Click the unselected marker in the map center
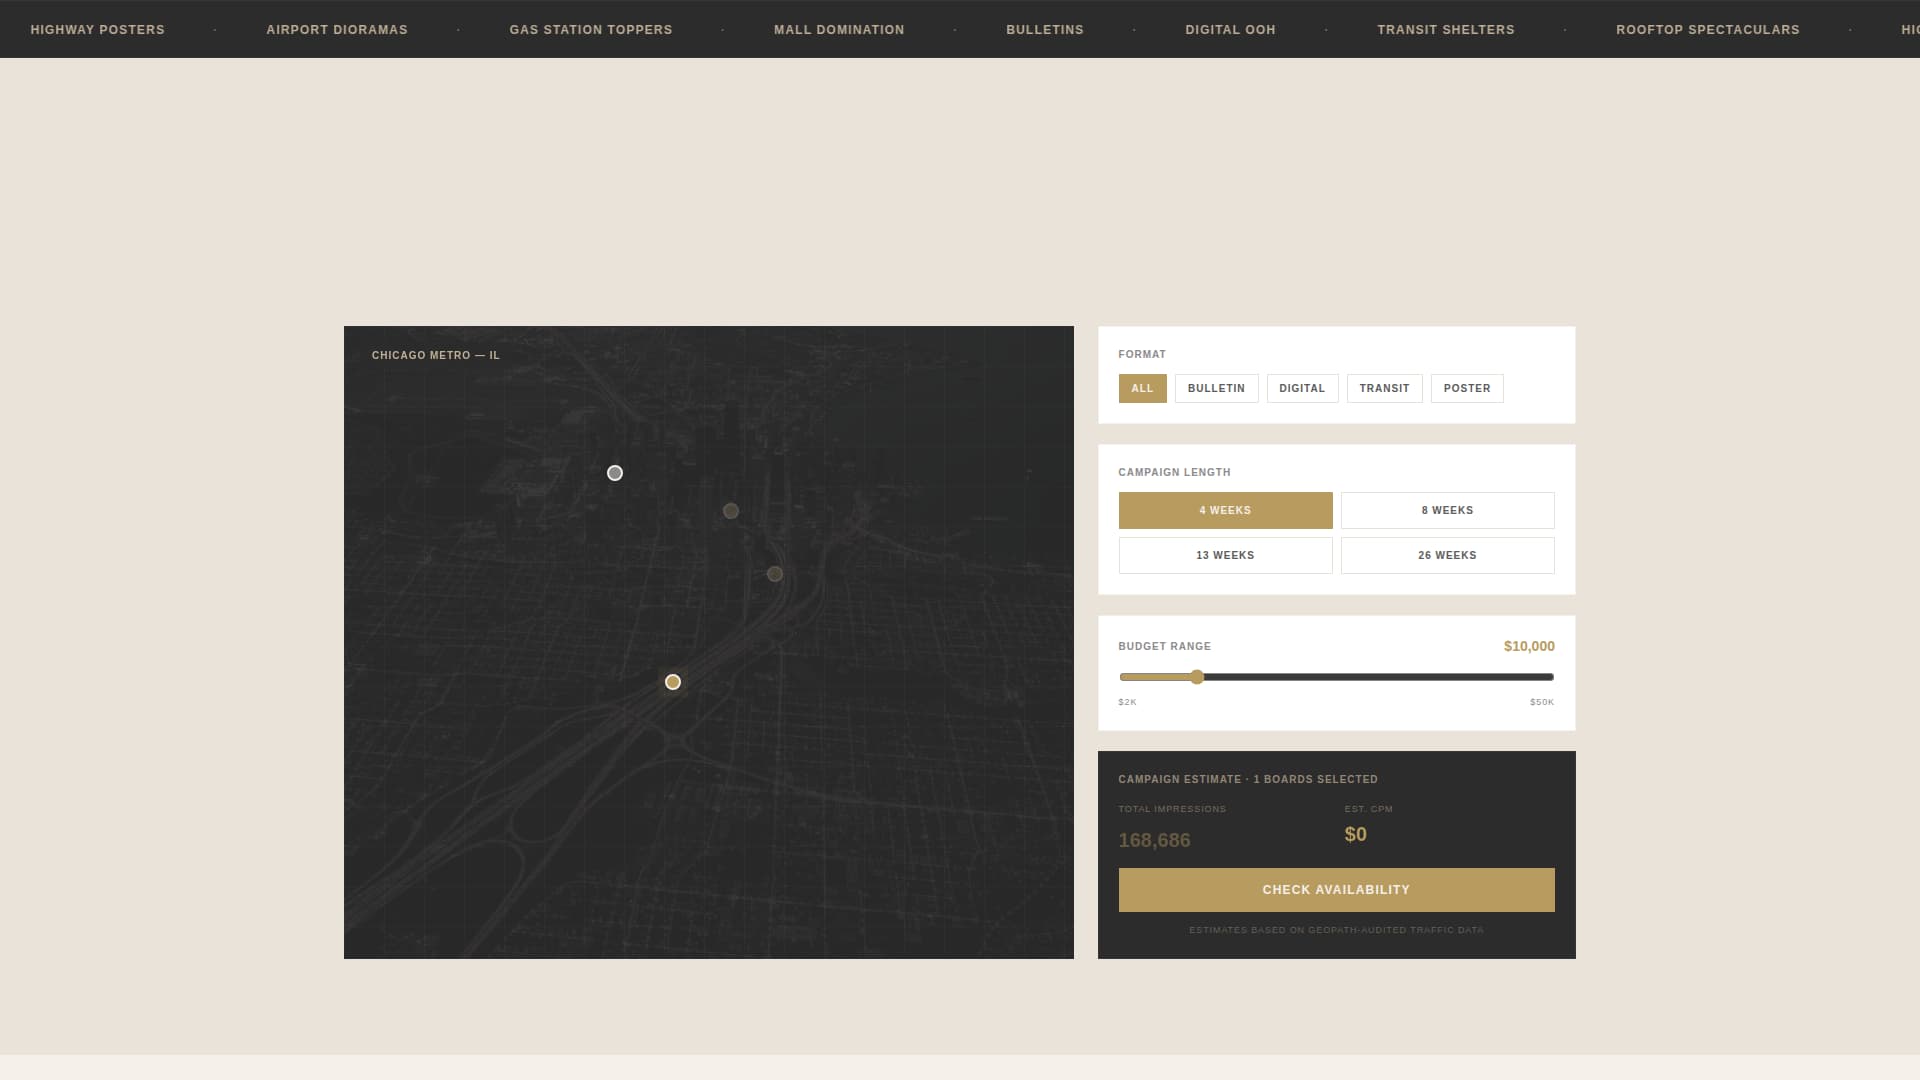The width and height of the screenshot is (1920, 1080). click(730, 511)
